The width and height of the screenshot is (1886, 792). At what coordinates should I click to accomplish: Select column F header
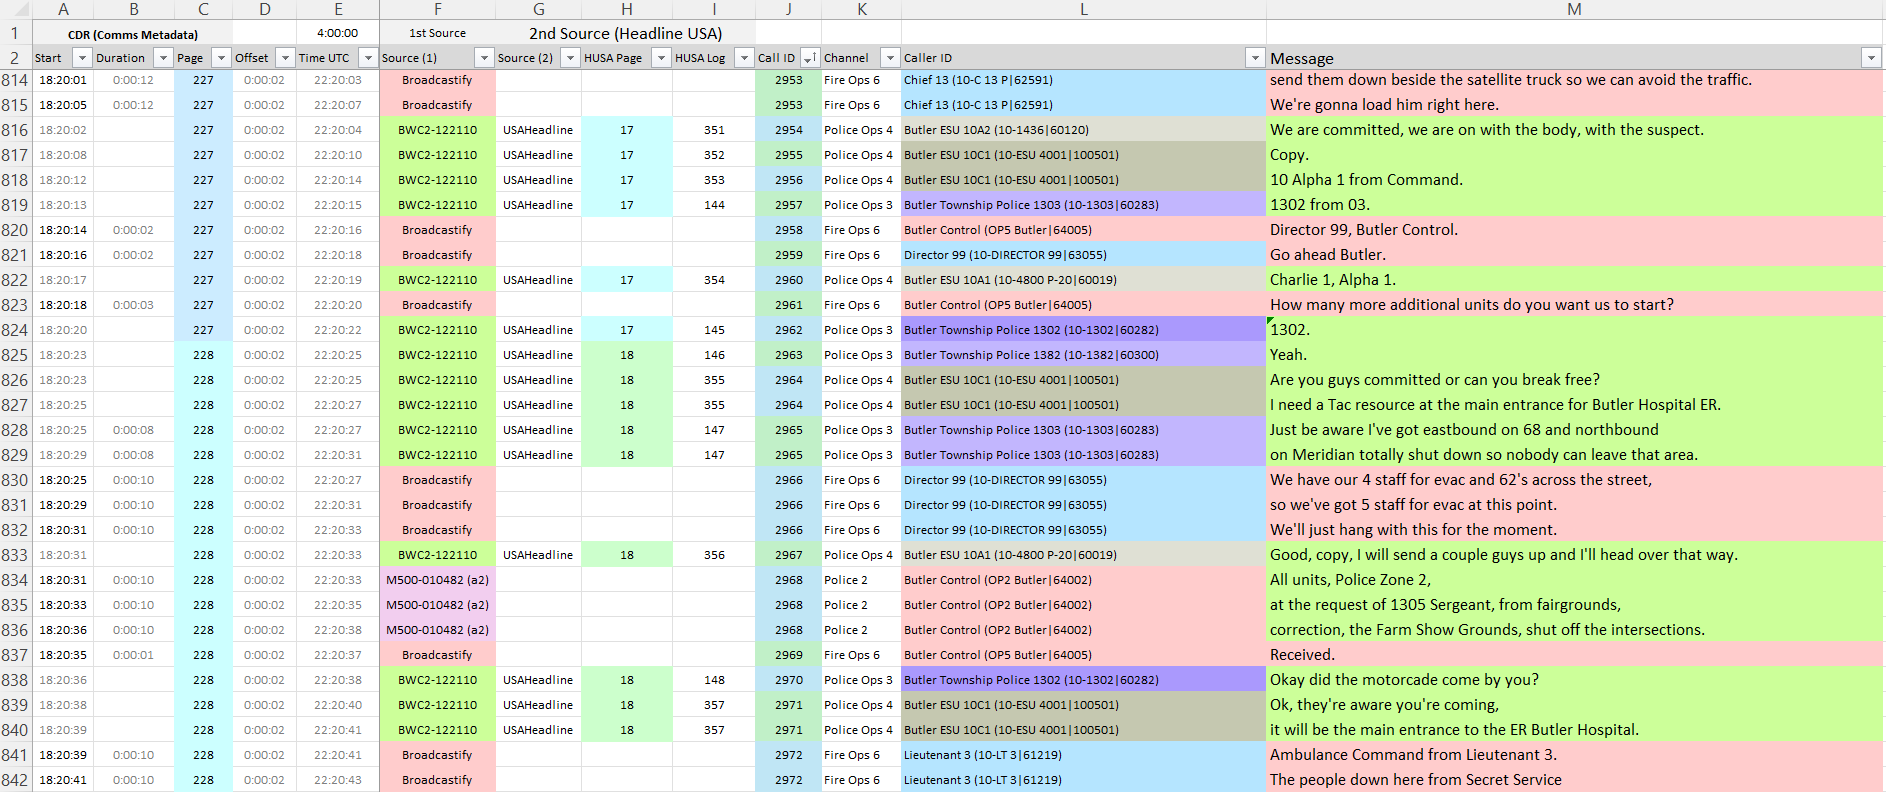tap(438, 10)
